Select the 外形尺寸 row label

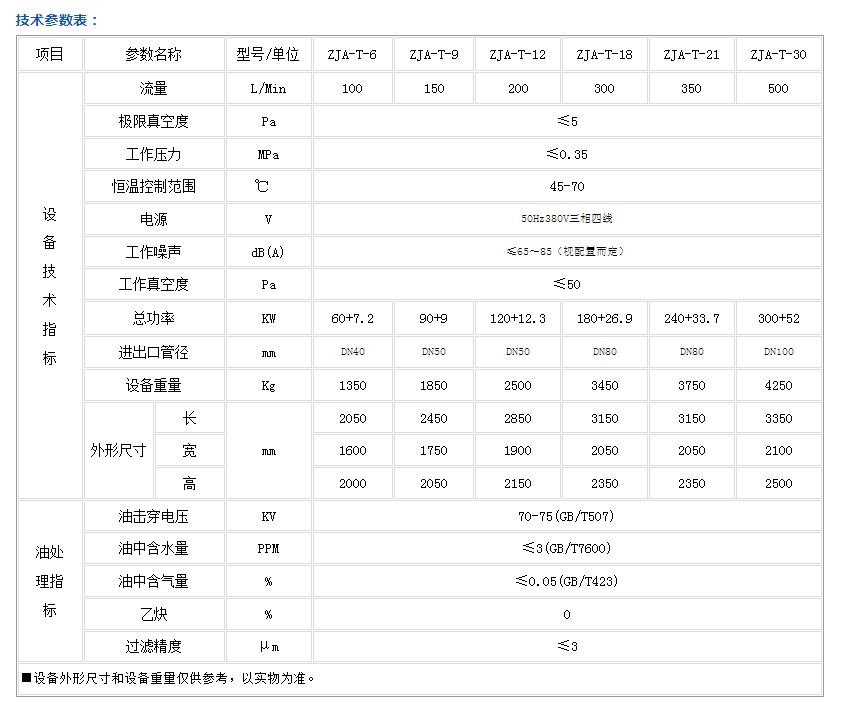click(119, 451)
